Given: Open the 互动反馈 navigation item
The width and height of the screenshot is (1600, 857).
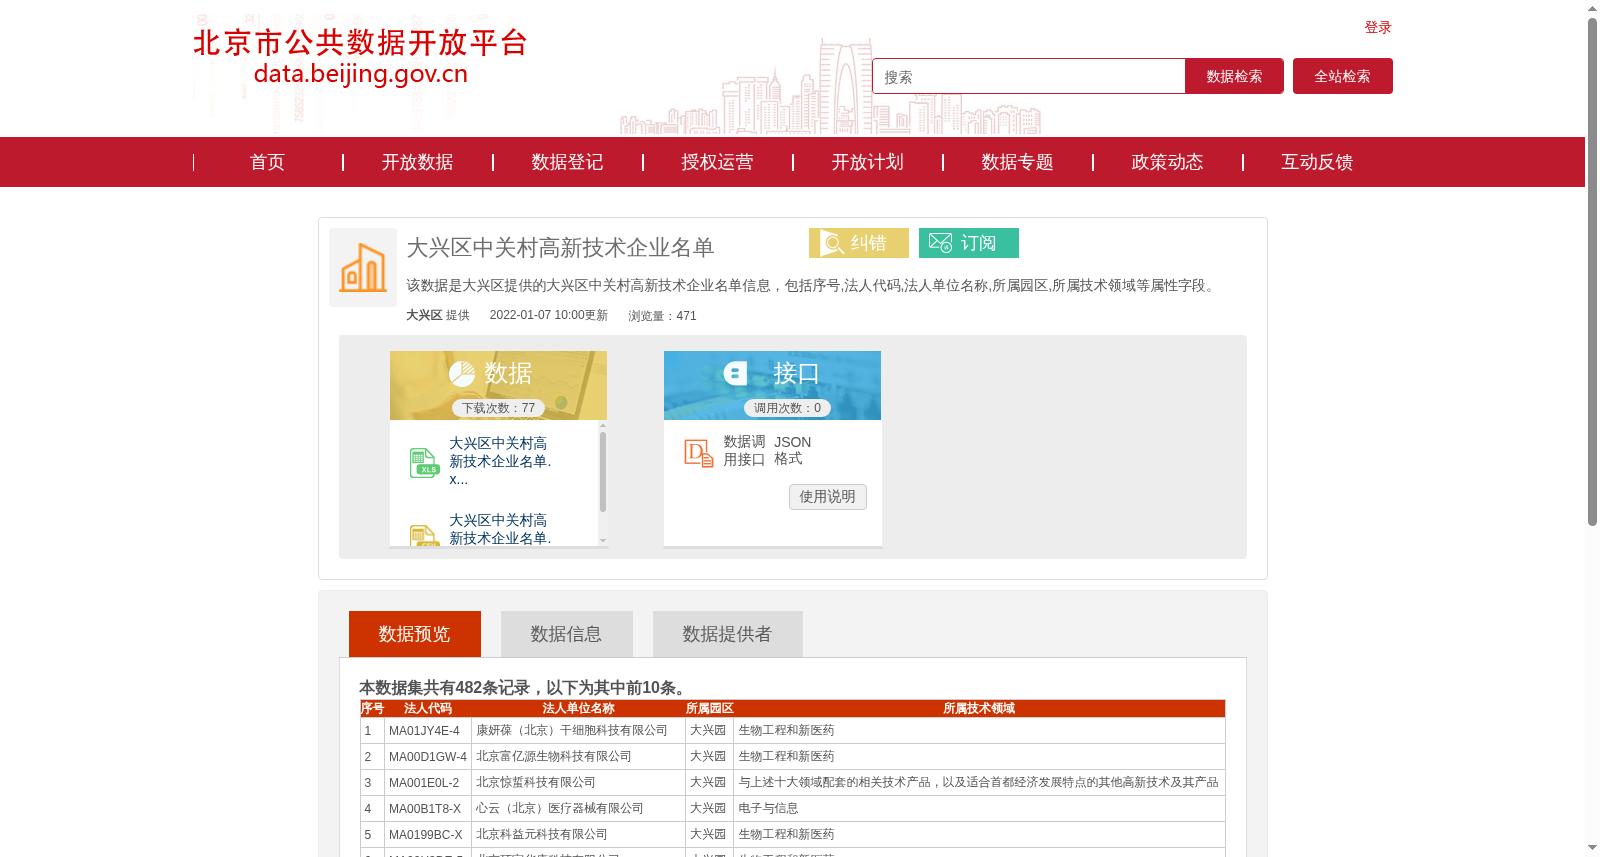Looking at the screenshot, I should tap(1317, 162).
